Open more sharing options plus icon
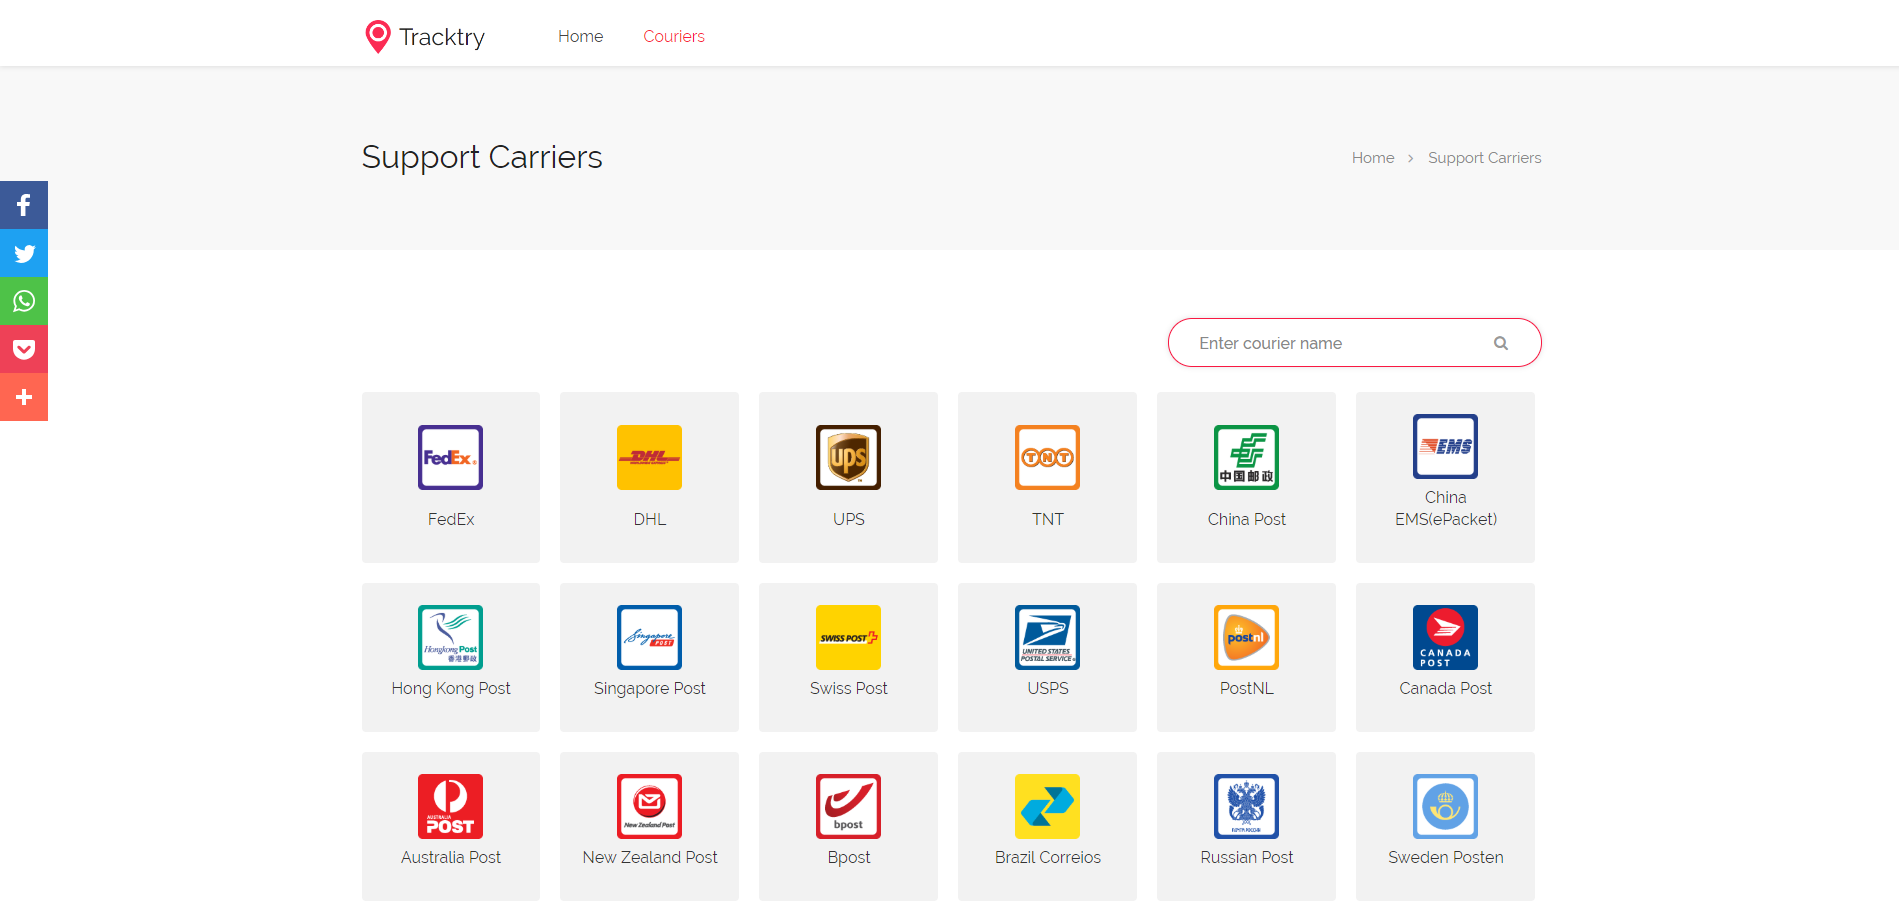This screenshot has height=911, width=1899. click(x=24, y=397)
